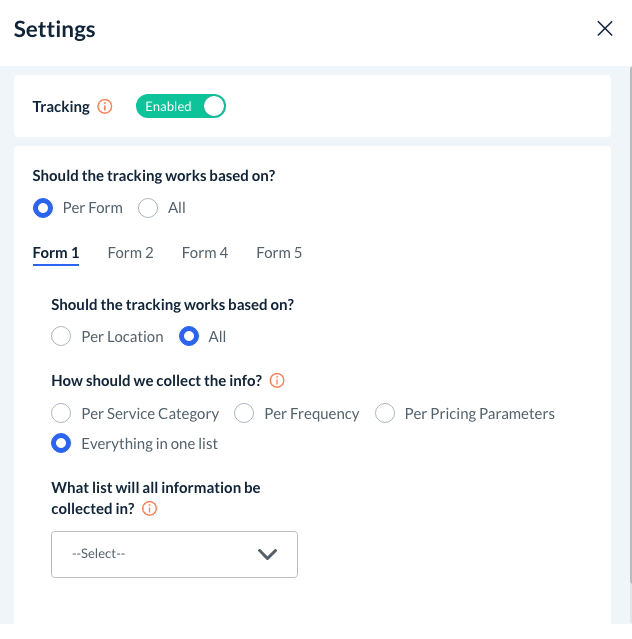632x639 pixels.
Task: Click info icon beside 'collected in?' label
Action: click(150, 509)
